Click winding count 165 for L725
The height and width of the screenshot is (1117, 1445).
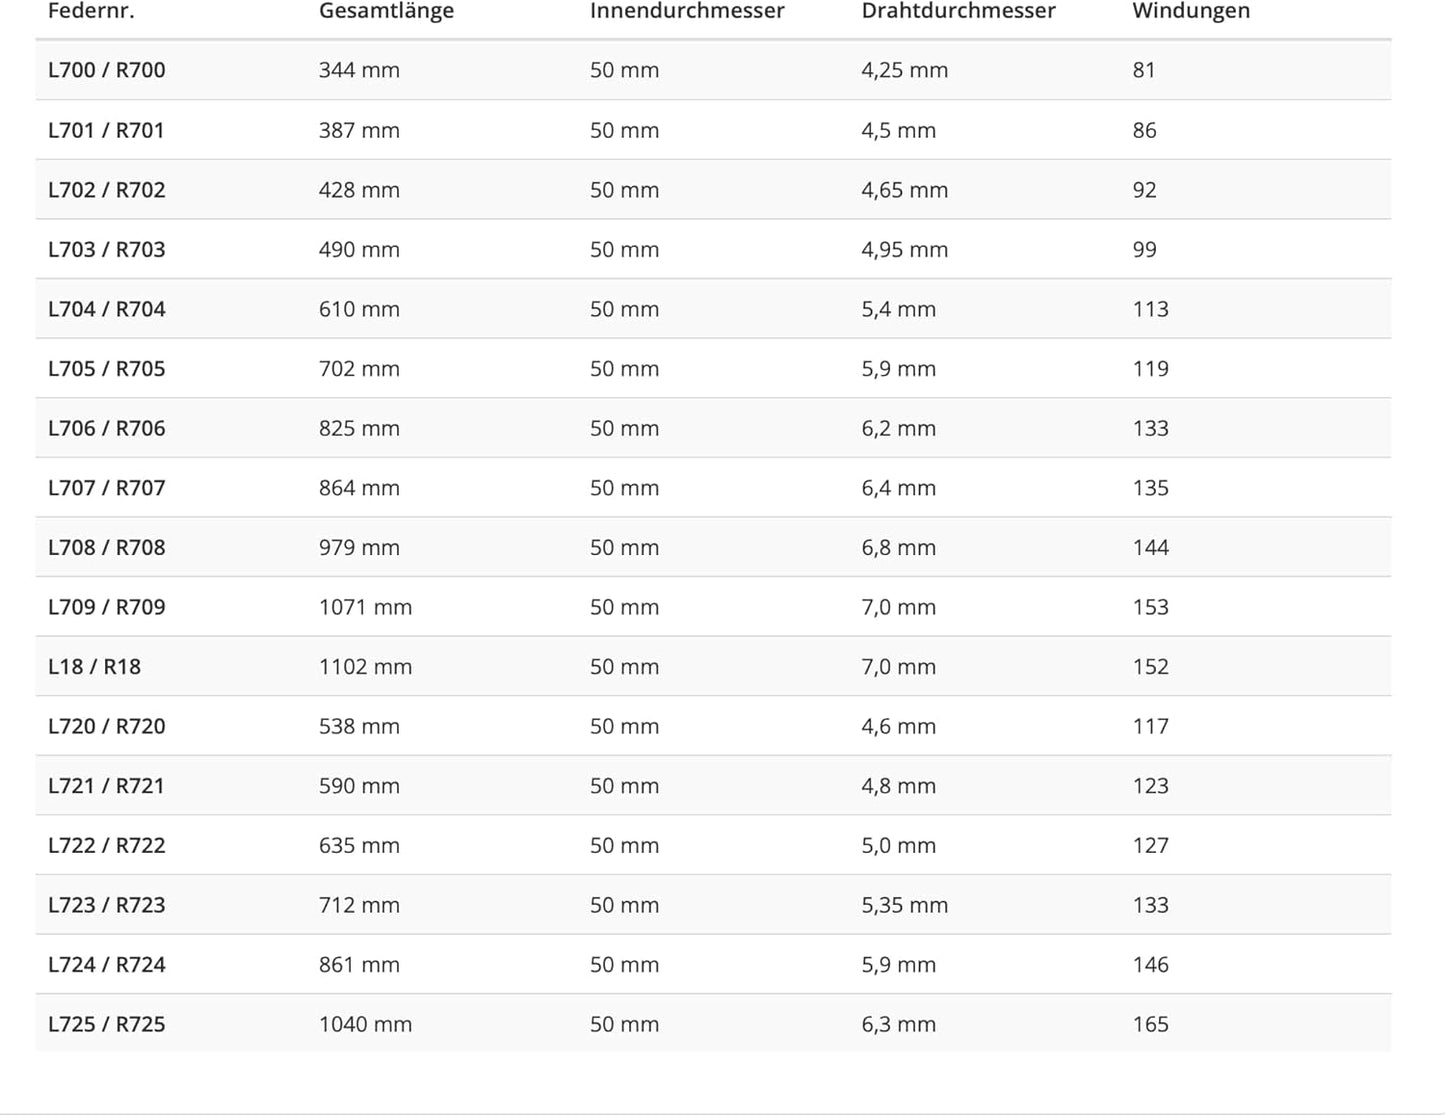(1150, 1024)
